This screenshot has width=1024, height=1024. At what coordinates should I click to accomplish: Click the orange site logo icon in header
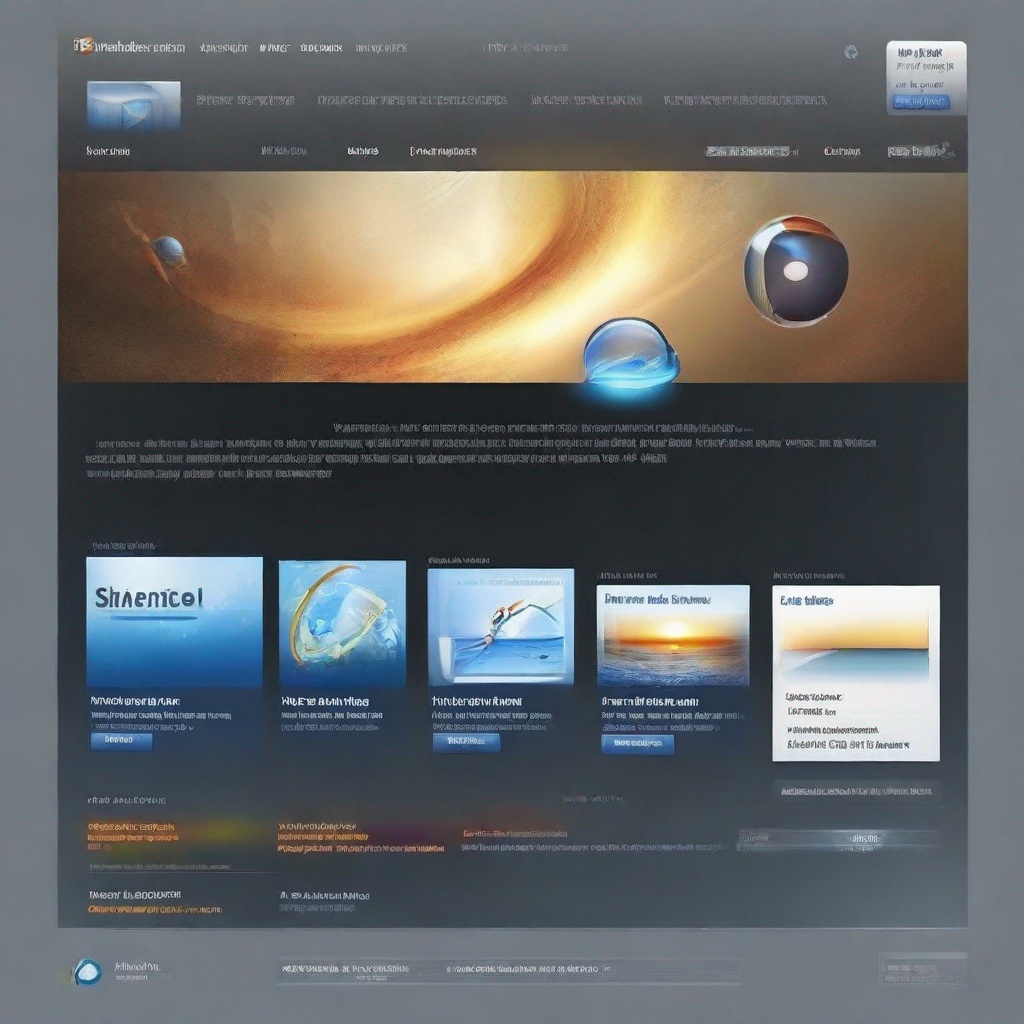(x=81, y=46)
